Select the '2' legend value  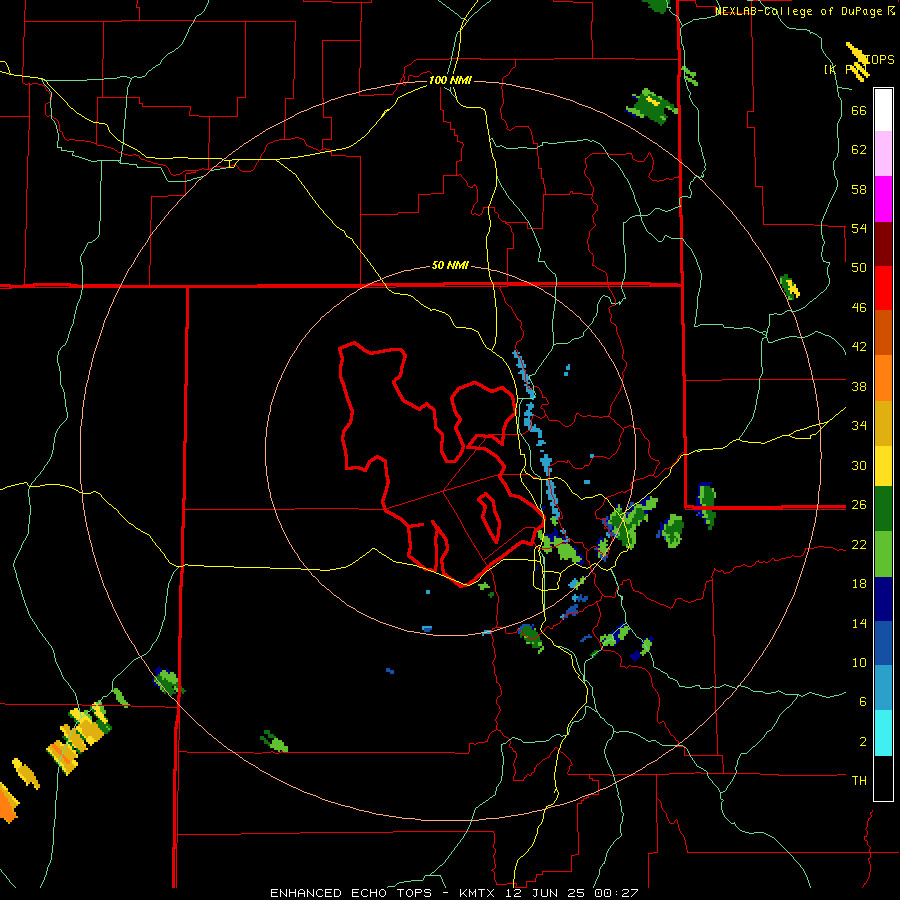863,742
